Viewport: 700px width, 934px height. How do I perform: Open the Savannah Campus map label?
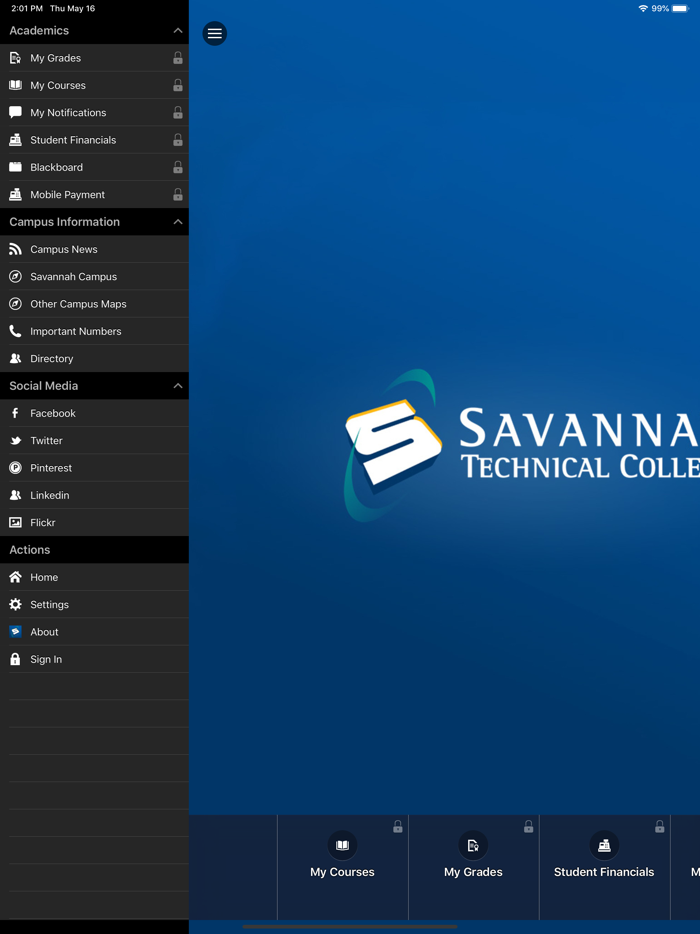[x=73, y=277]
